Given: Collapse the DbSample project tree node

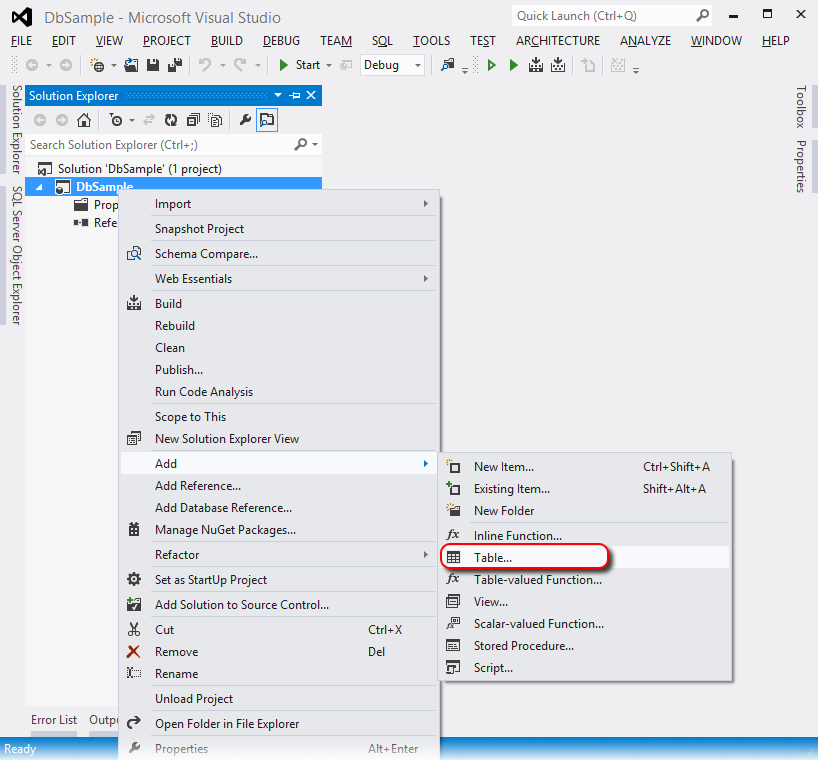Looking at the screenshot, I should coord(39,187).
